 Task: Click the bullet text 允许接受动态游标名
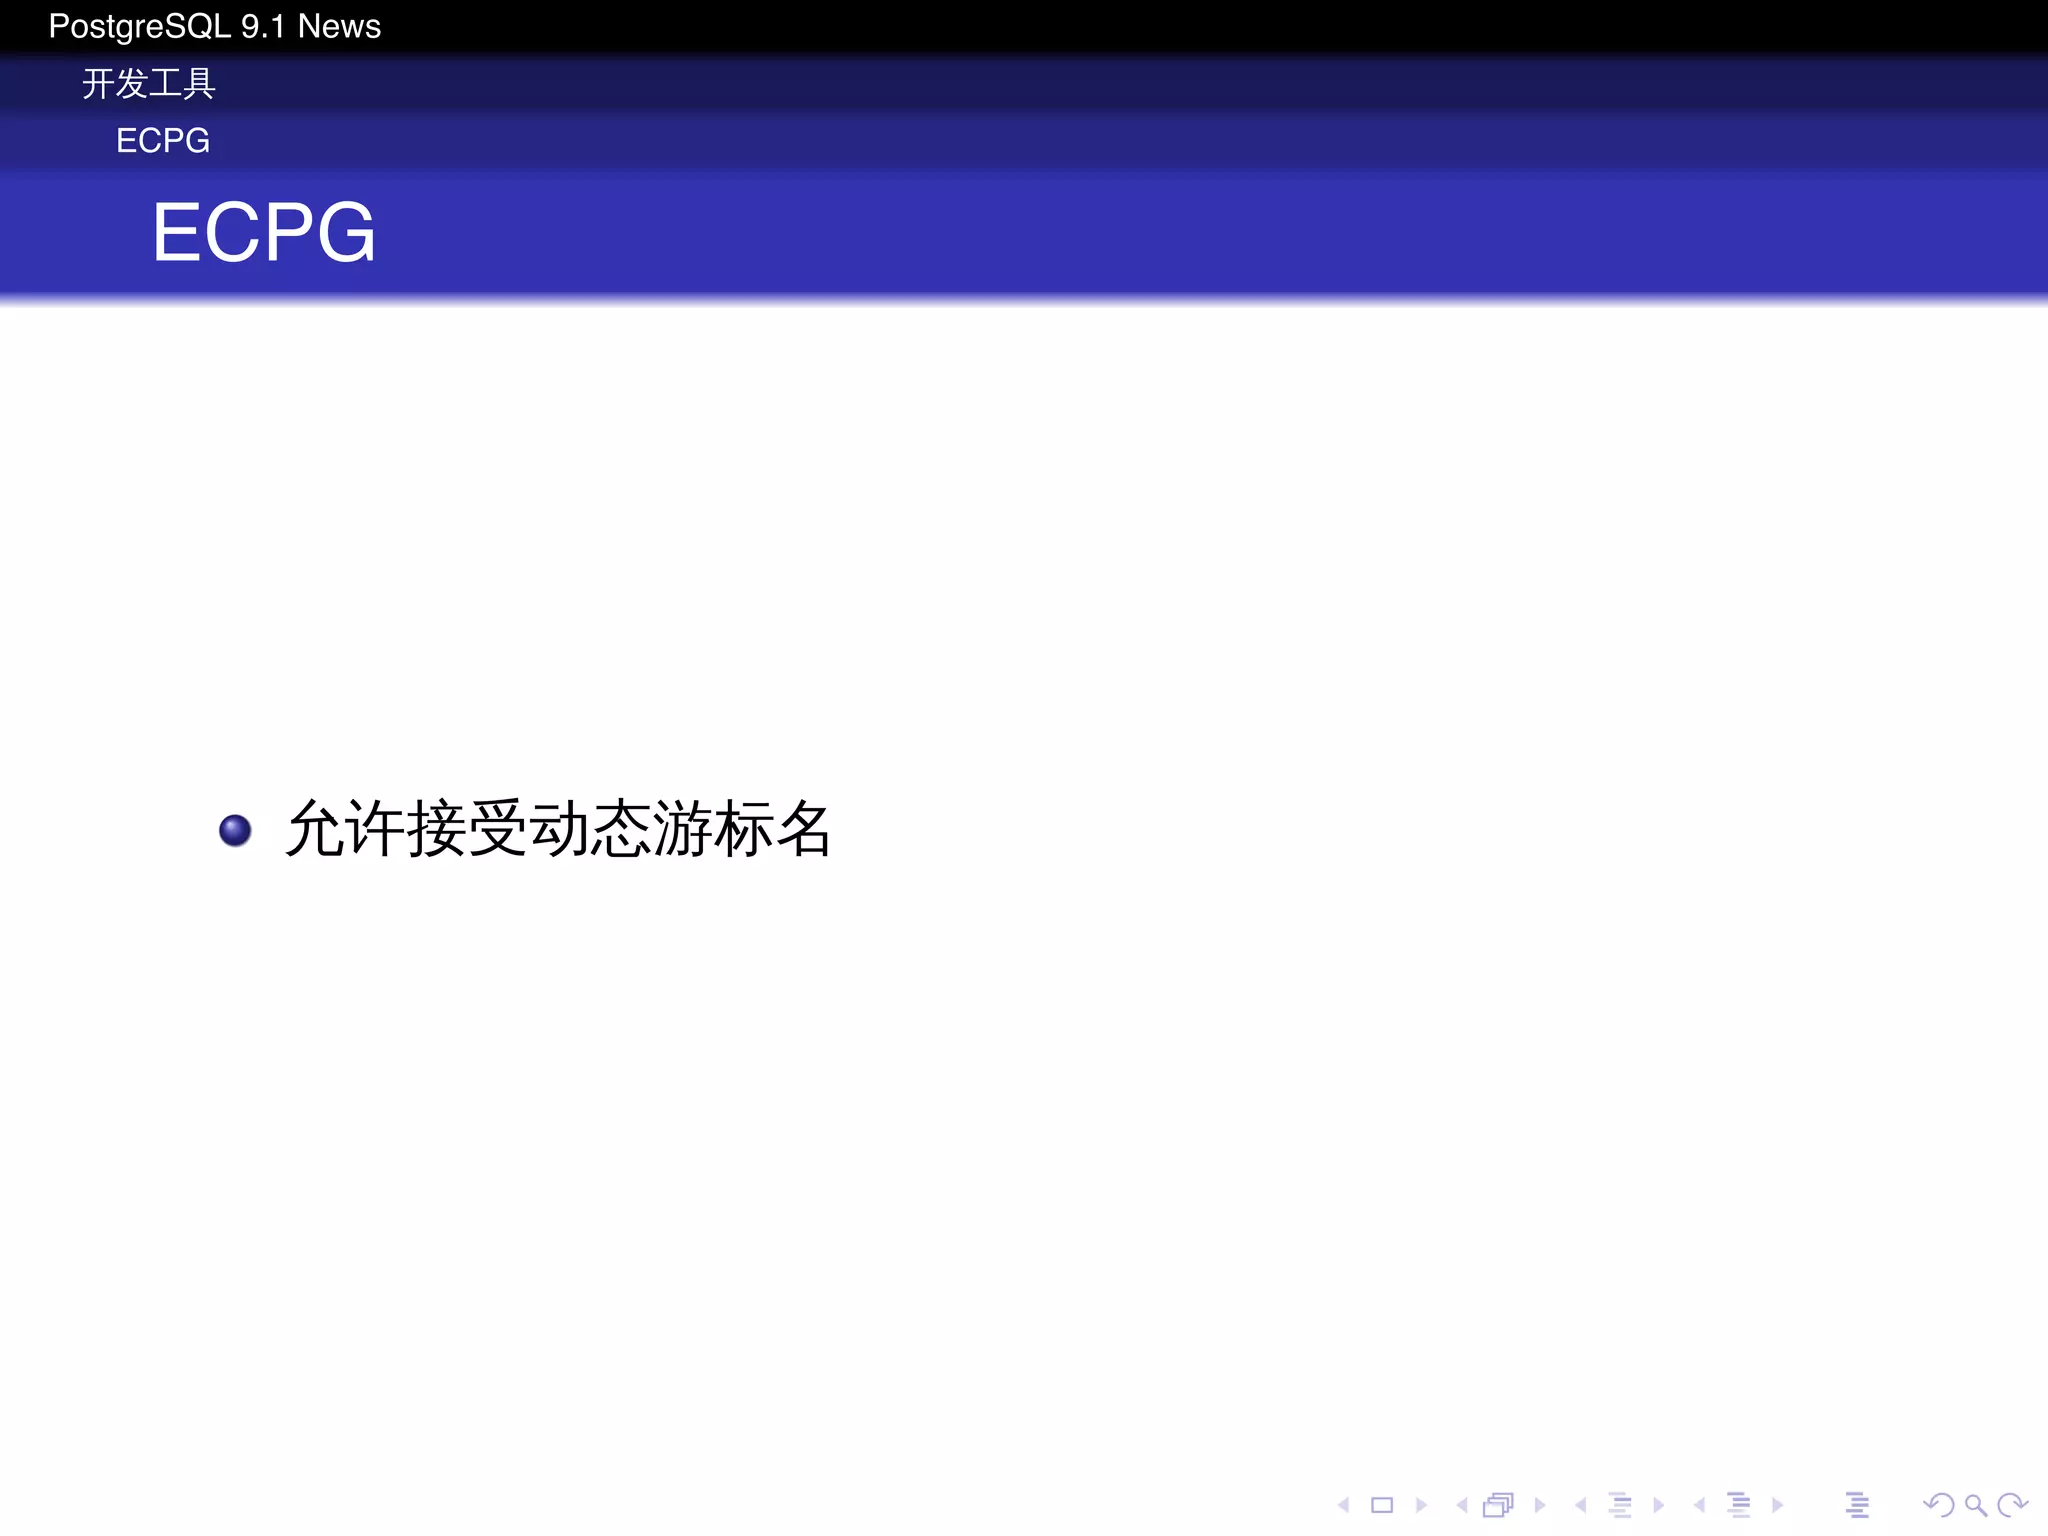click(558, 829)
